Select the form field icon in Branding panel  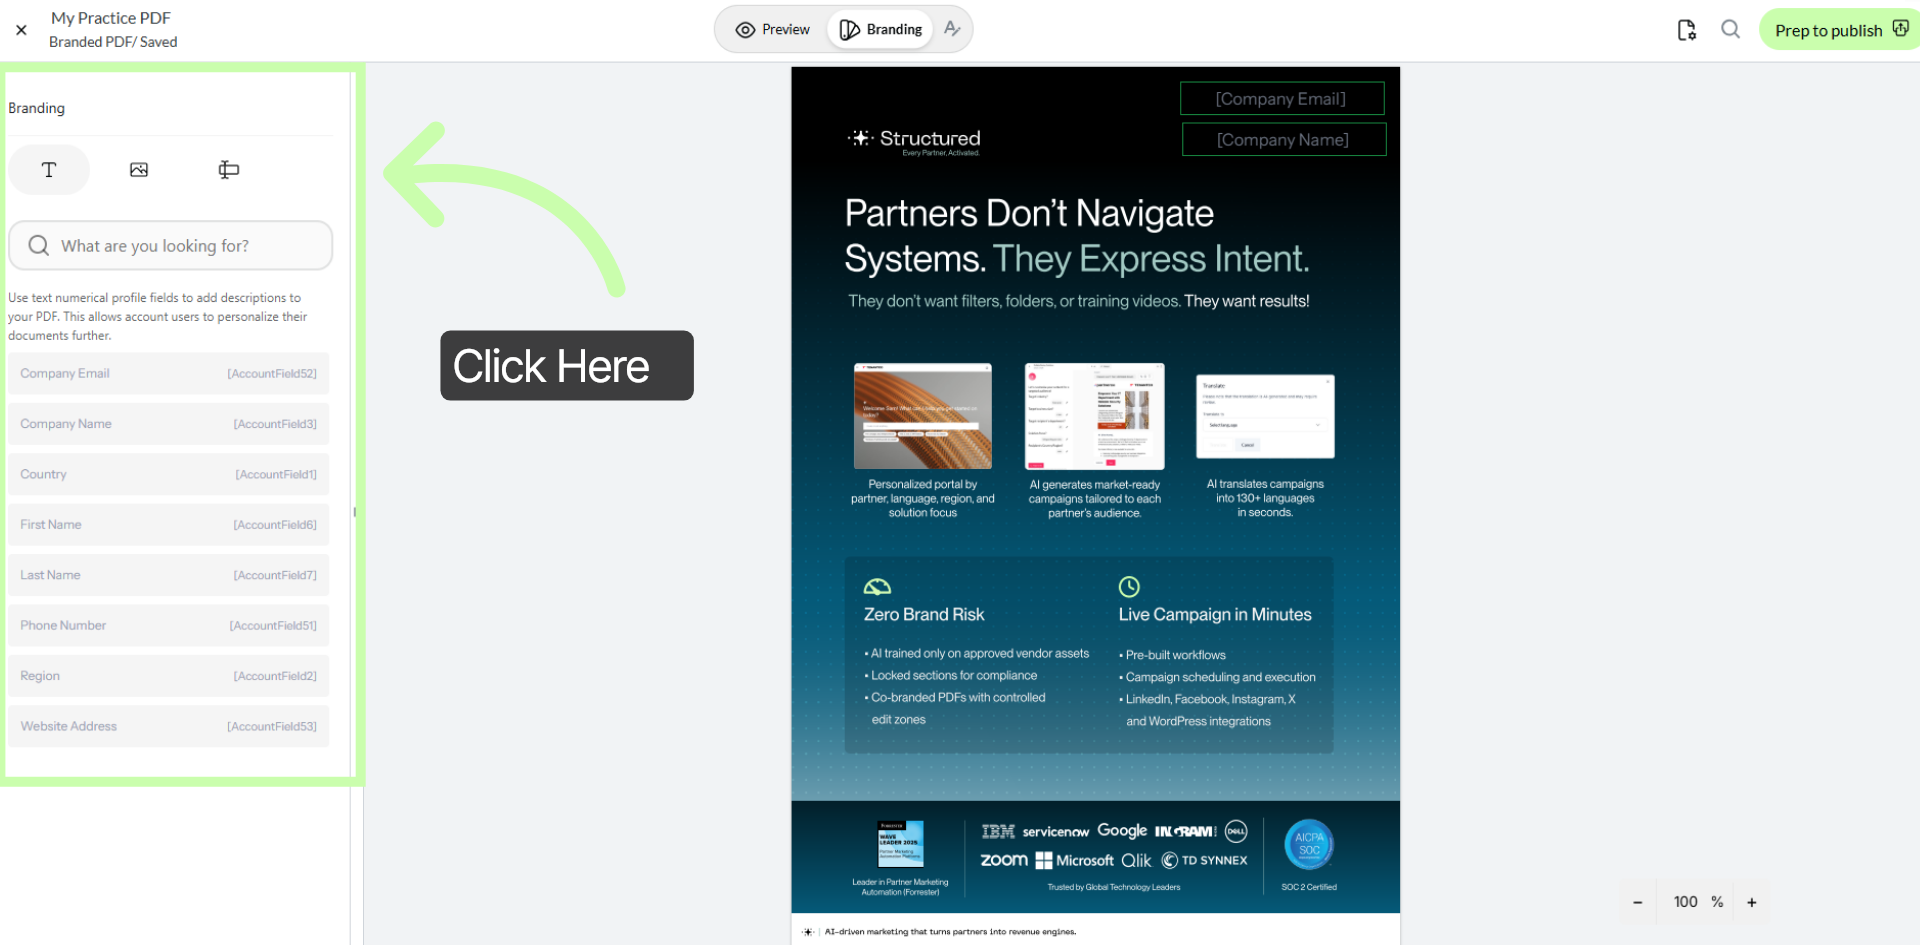[x=229, y=170]
